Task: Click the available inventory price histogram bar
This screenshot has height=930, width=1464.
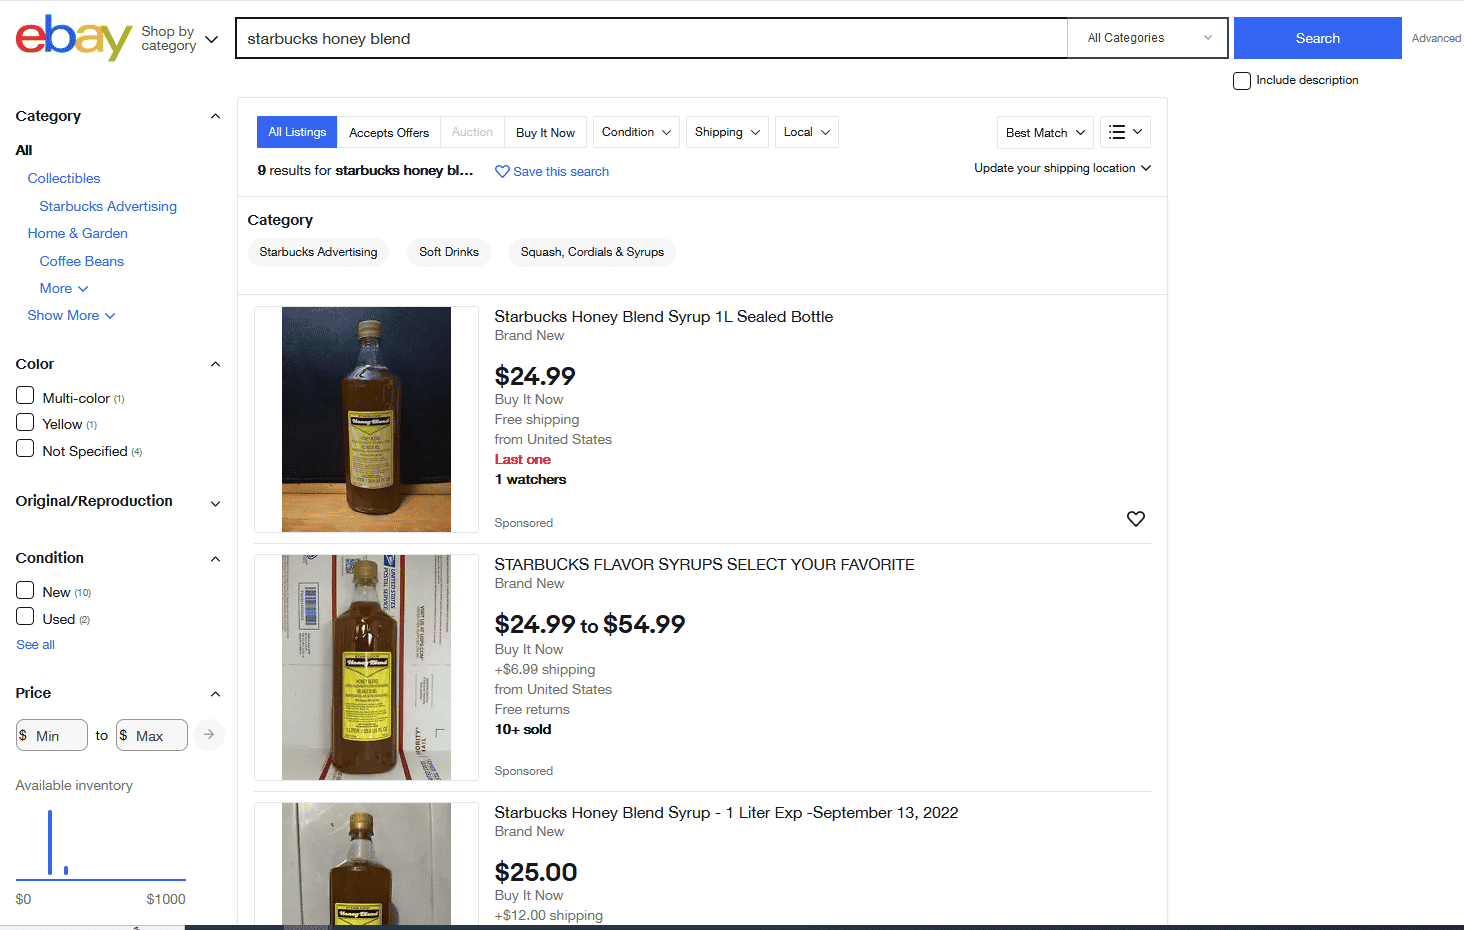Action: click(50, 842)
